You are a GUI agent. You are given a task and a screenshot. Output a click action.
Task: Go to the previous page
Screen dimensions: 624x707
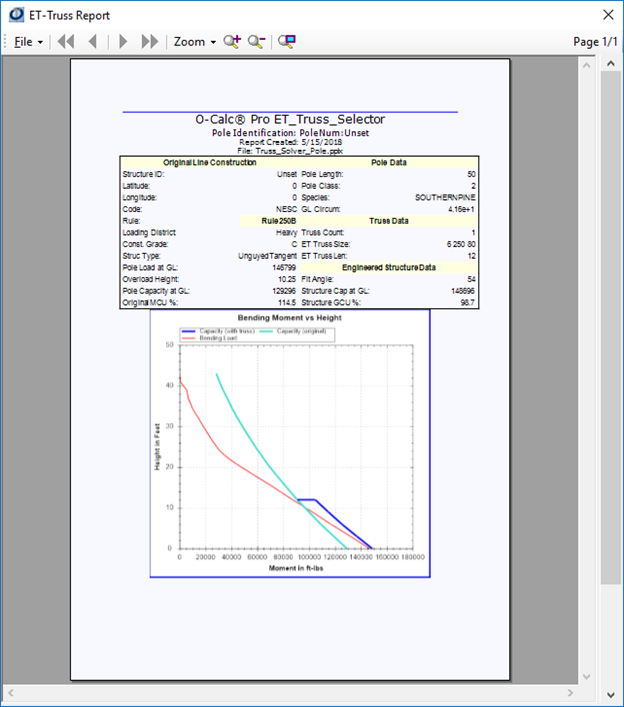[x=93, y=41]
